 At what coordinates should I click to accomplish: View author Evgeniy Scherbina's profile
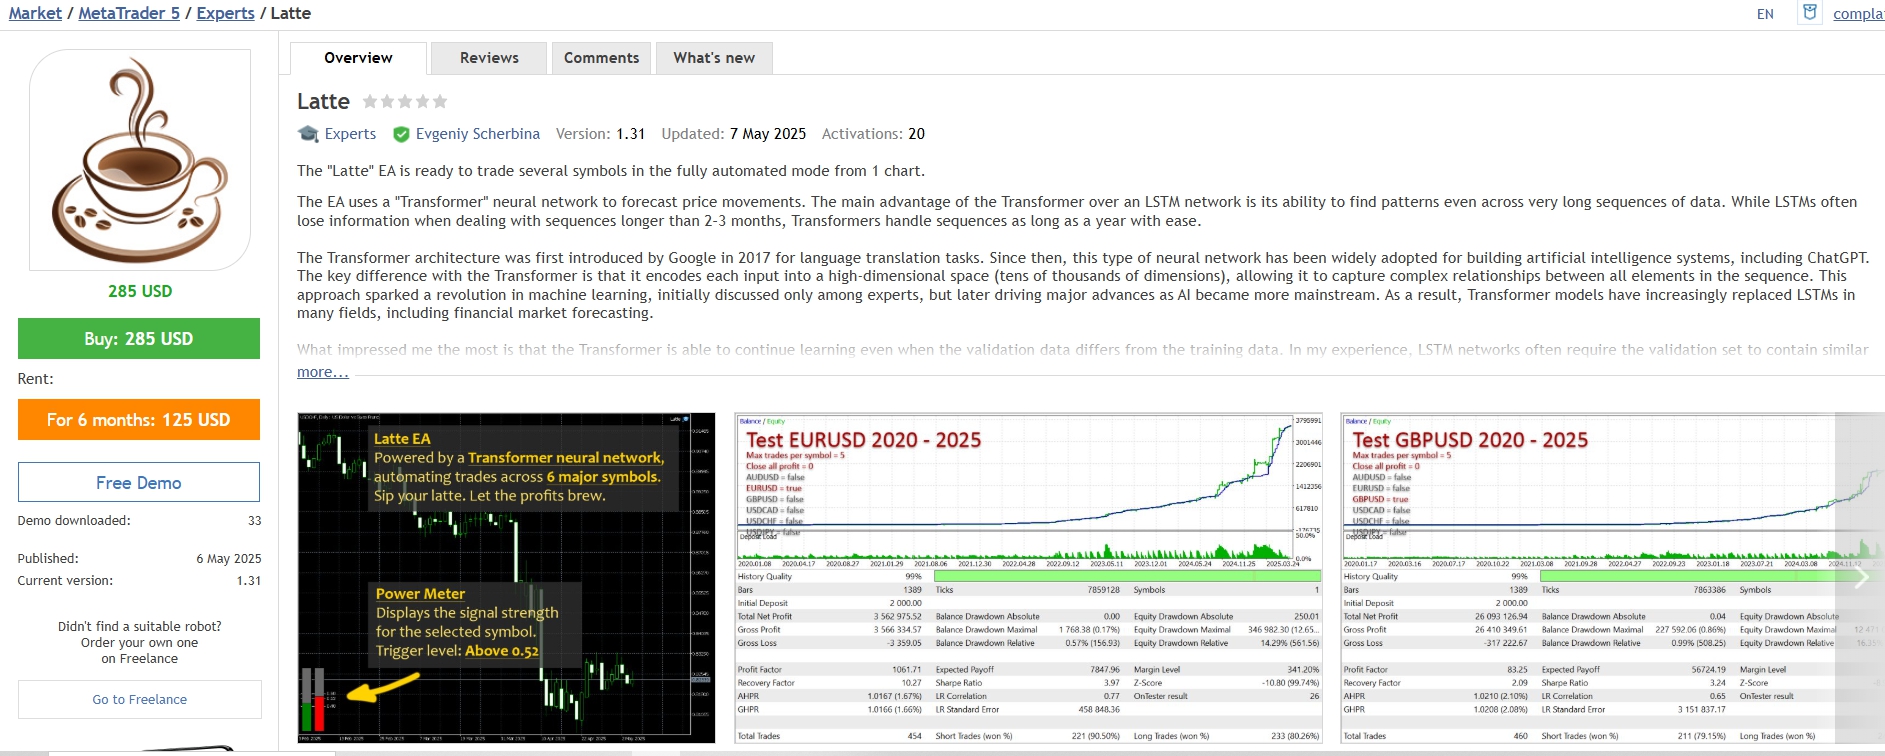tap(478, 134)
